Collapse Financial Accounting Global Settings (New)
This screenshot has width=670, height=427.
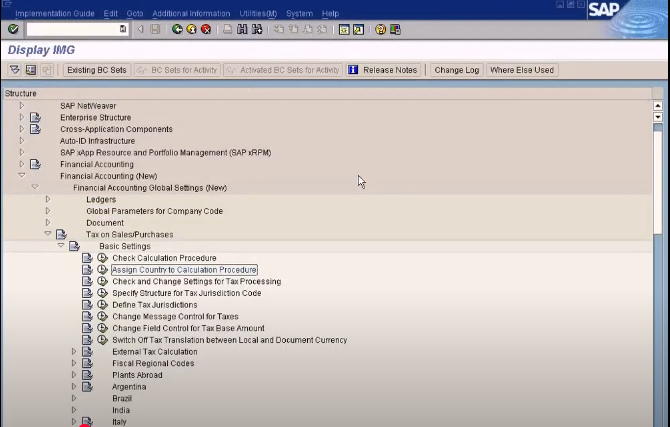(x=35, y=187)
